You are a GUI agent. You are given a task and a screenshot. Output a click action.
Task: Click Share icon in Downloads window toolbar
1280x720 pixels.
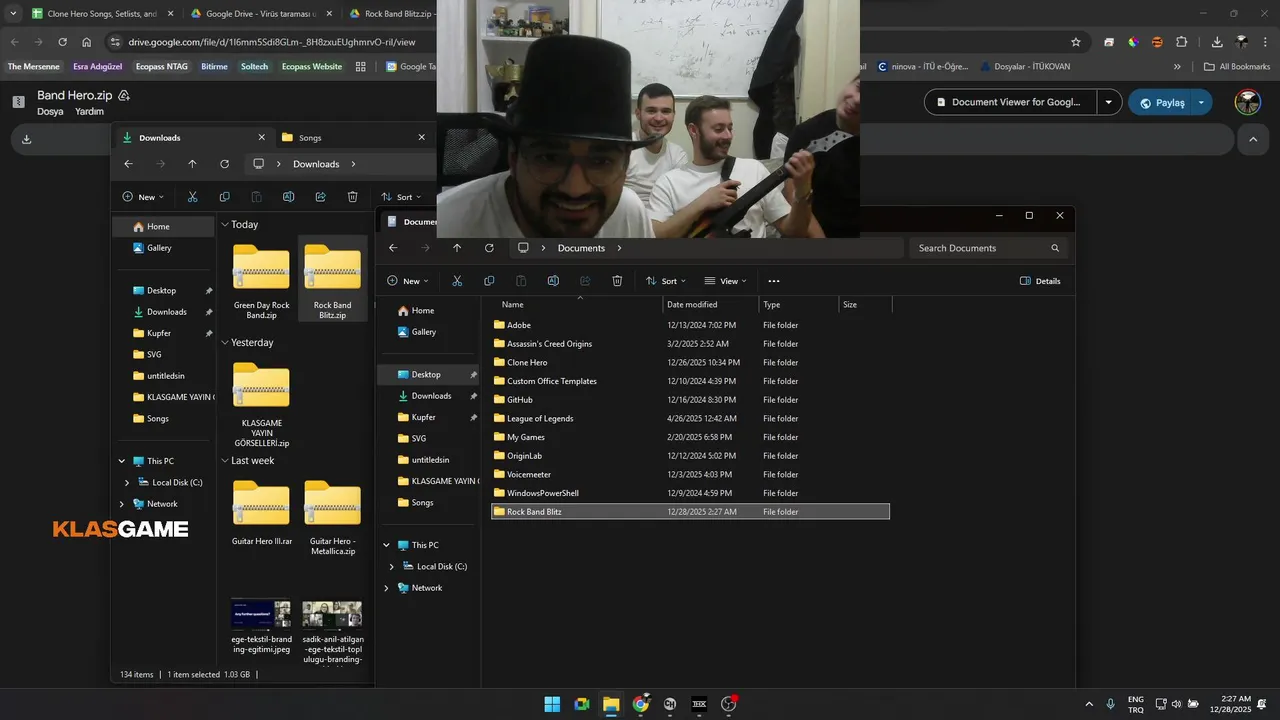(x=320, y=197)
